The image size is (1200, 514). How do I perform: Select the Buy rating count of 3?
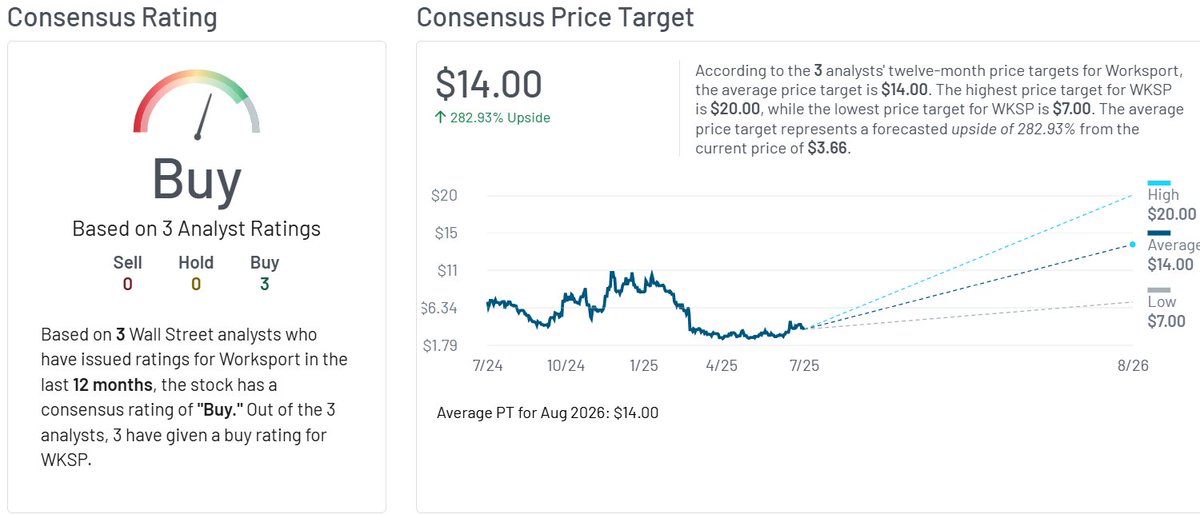point(265,284)
